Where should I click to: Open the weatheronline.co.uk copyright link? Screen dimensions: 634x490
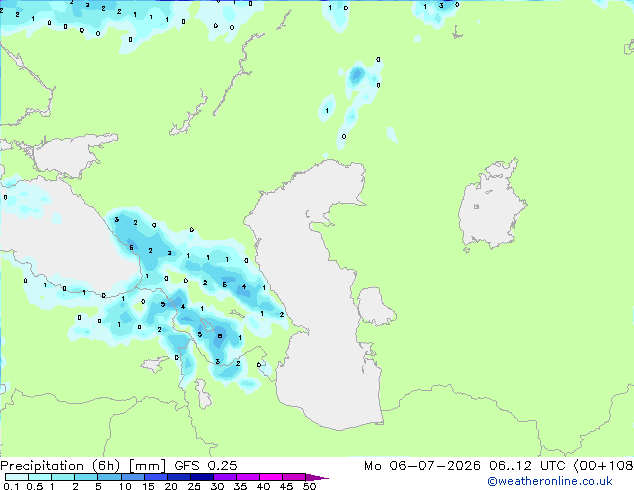pyautogui.click(x=549, y=481)
